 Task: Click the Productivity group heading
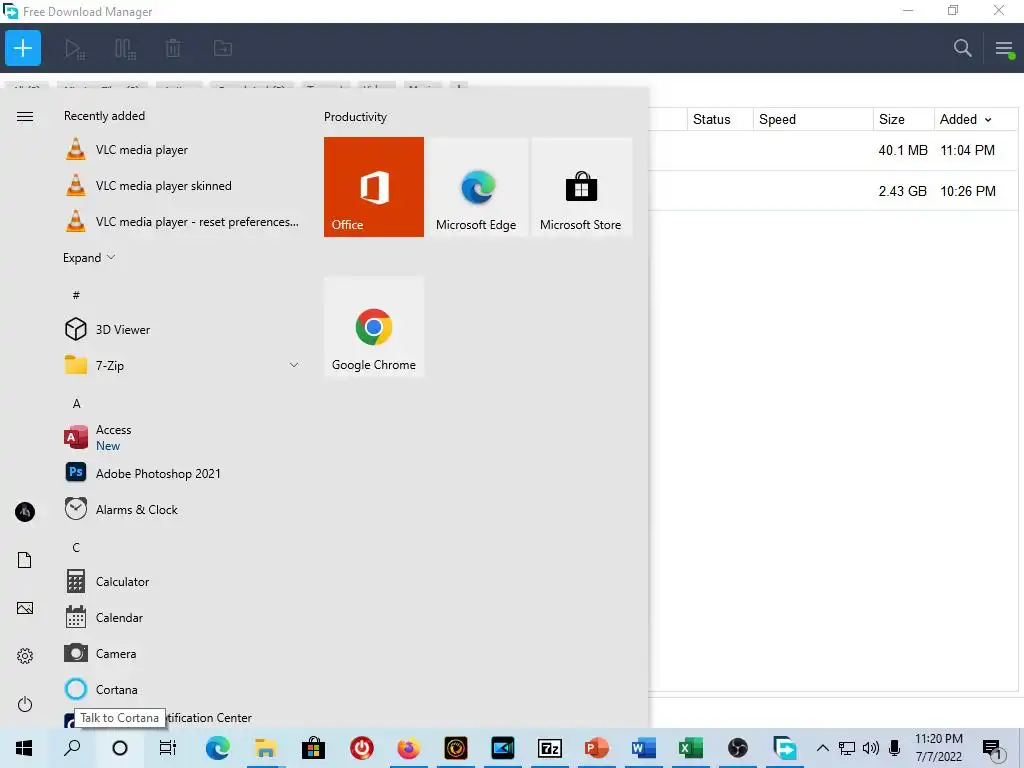click(355, 117)
